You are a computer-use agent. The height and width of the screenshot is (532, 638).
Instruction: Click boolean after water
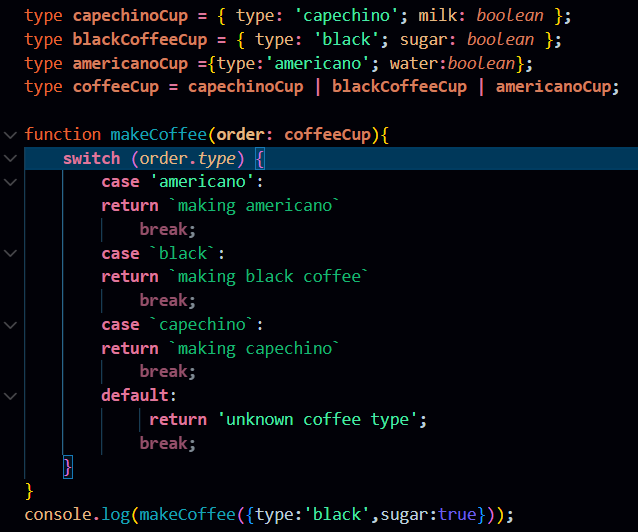pyautogui.click(x=481, y=63)
